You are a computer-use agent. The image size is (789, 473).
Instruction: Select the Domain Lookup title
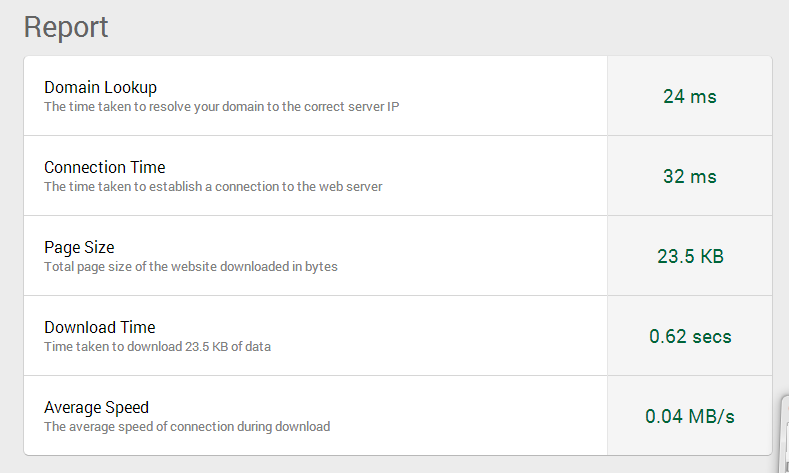pyautogui.click(x=101, y=87)
